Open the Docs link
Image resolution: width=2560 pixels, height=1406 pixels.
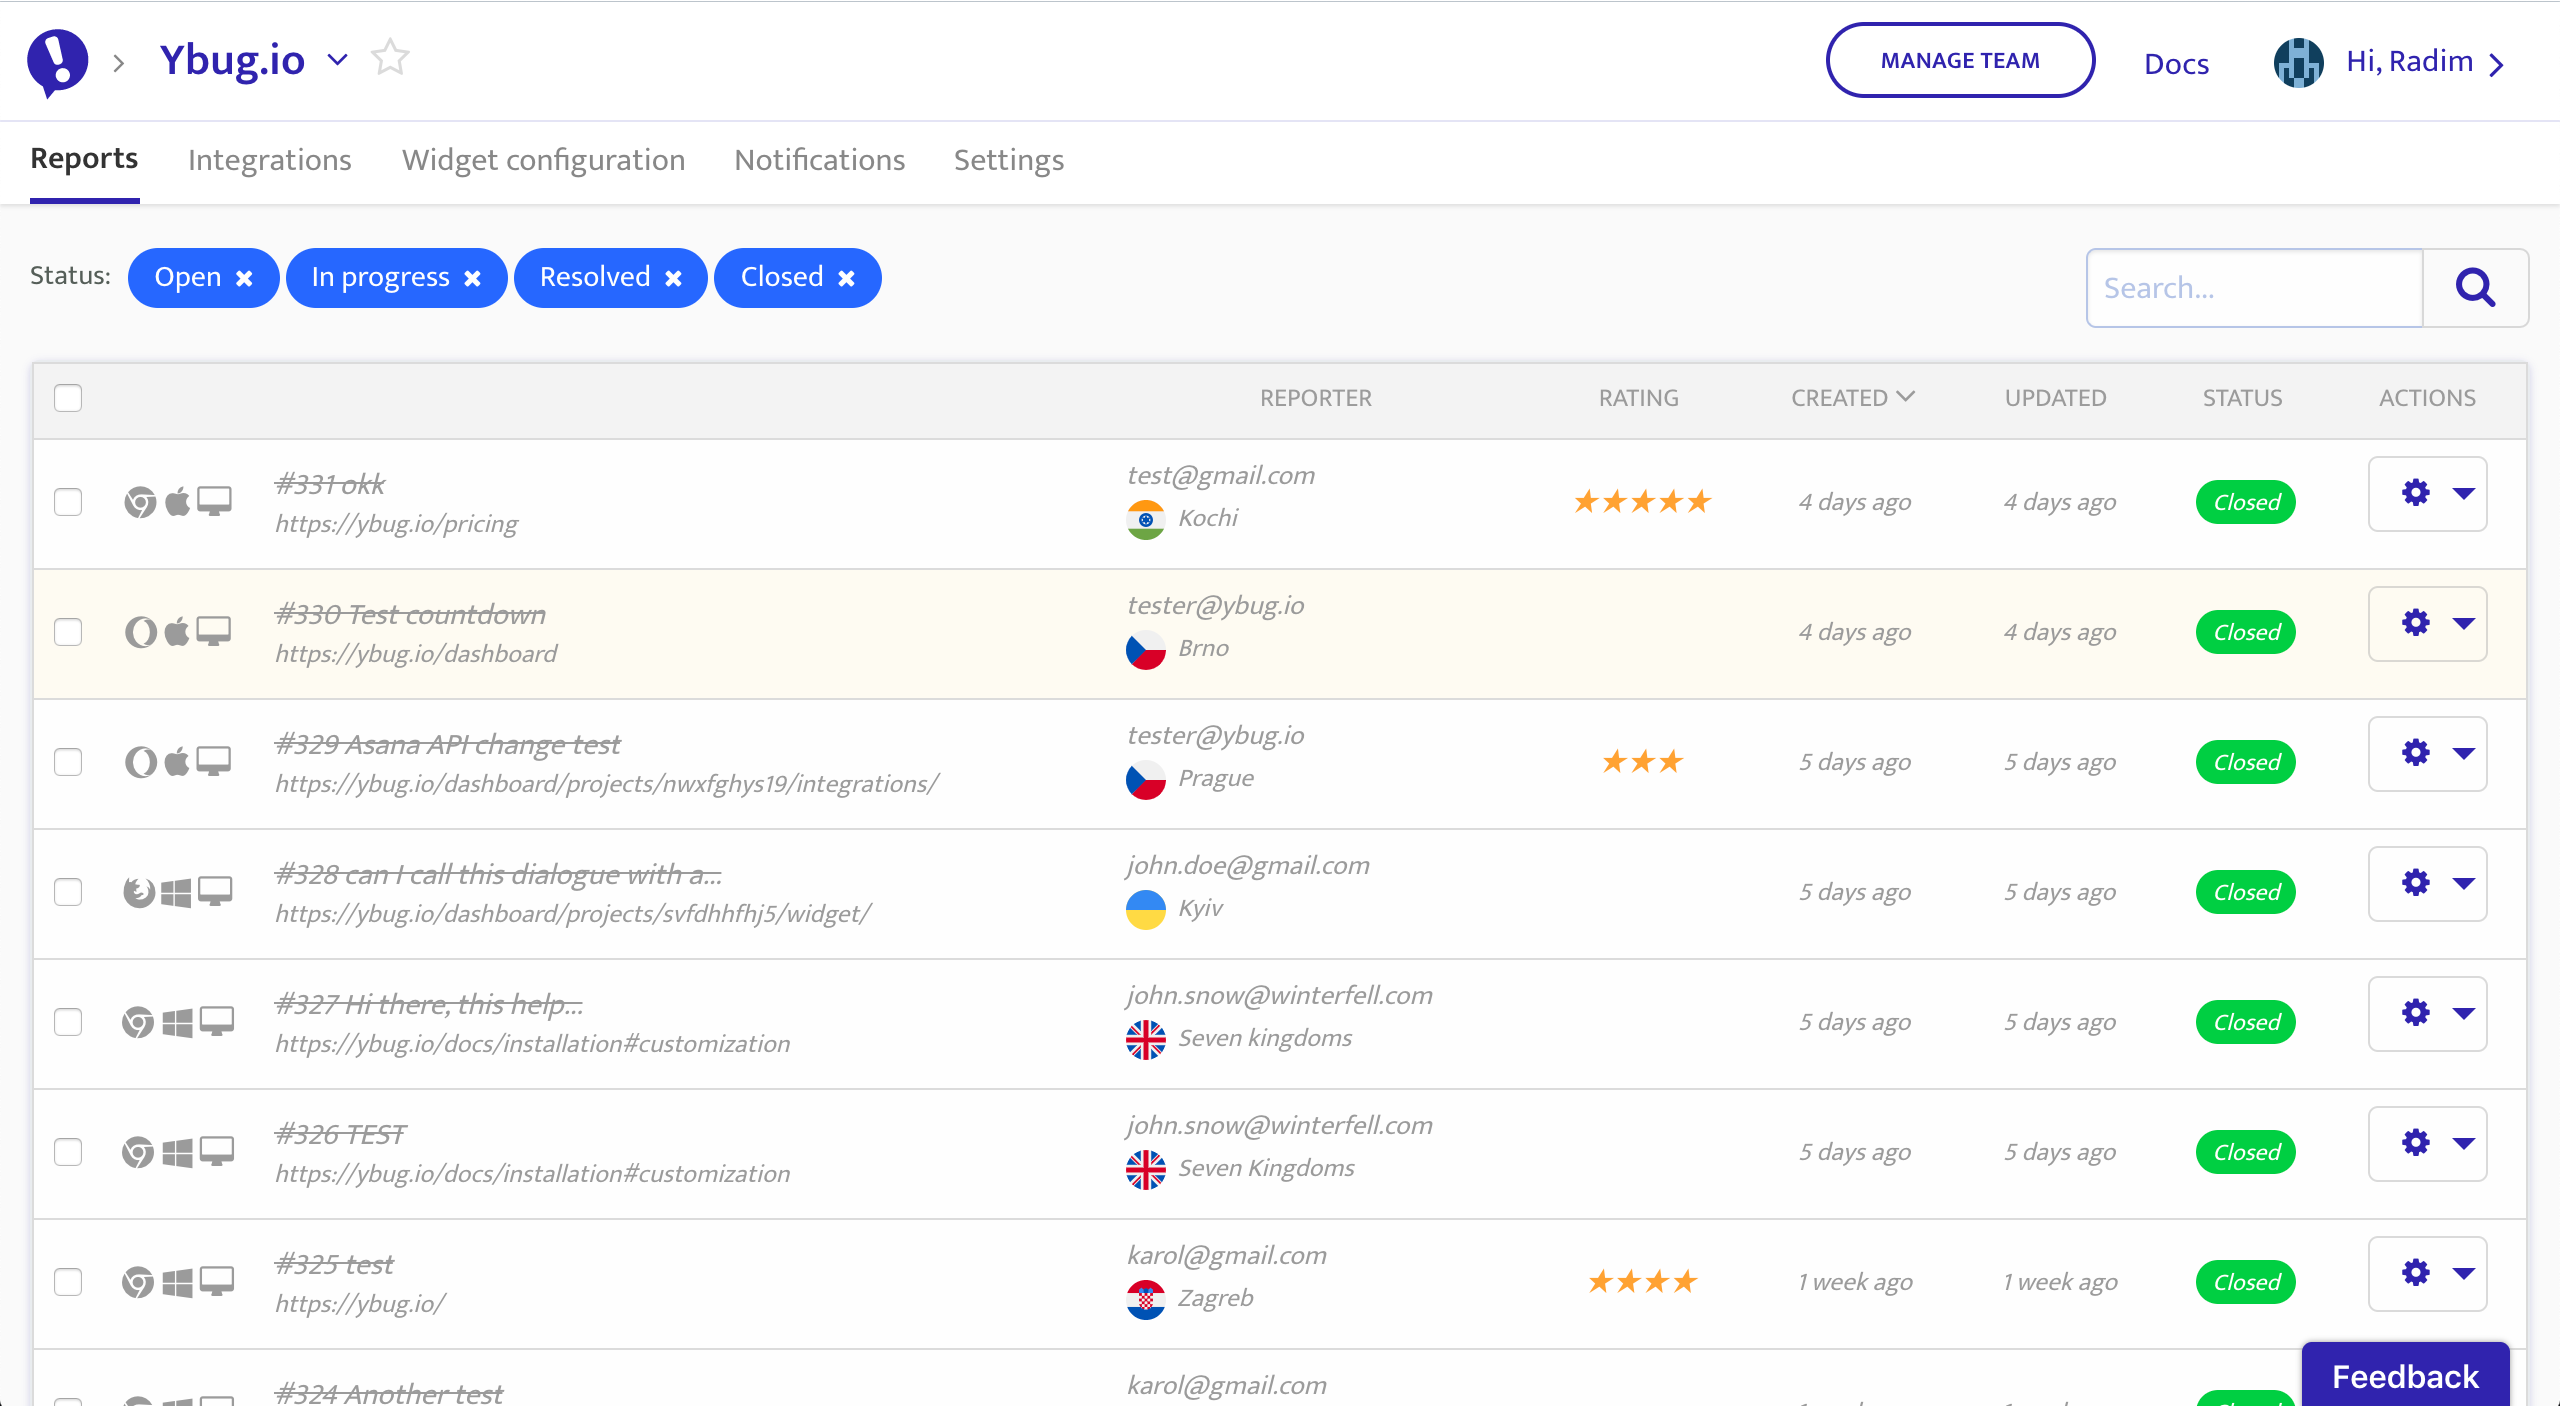[x=2176, y=64]
